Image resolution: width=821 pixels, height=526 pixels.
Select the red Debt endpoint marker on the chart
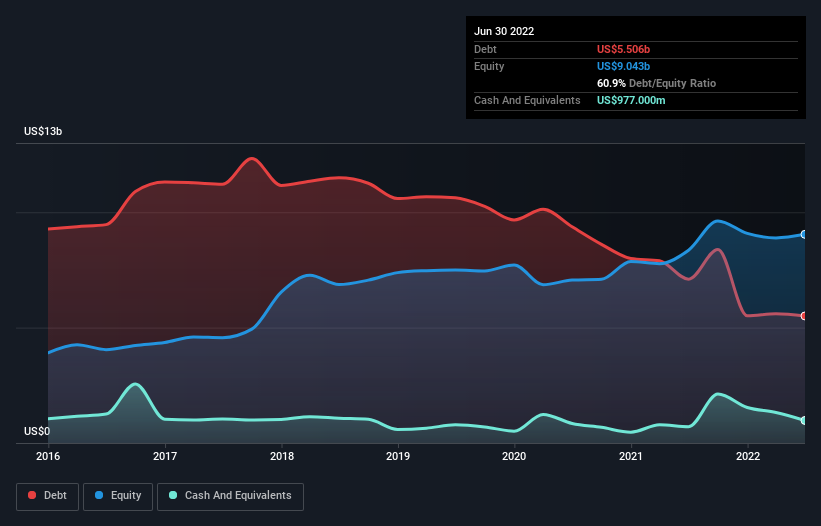tap(804, 316)
